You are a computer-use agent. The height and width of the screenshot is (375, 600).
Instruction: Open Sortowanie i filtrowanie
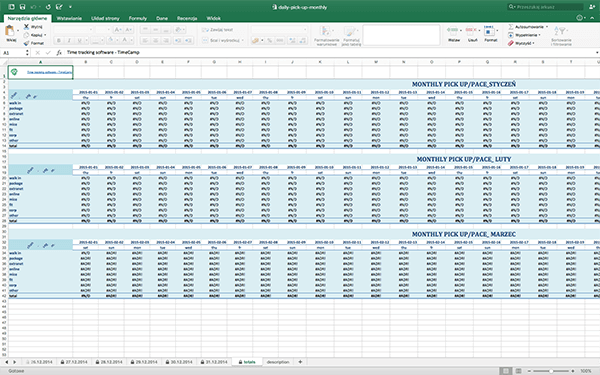coord(561,36)
